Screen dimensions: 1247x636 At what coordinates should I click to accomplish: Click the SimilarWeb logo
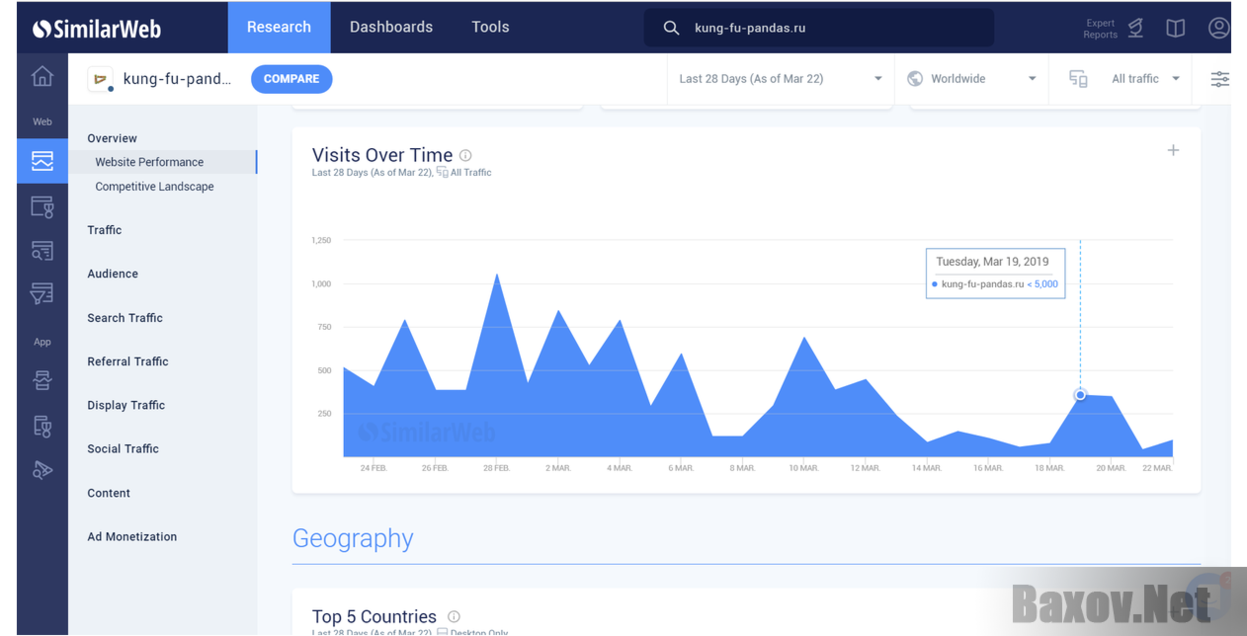pyautogui.click(x=97, y=28)
